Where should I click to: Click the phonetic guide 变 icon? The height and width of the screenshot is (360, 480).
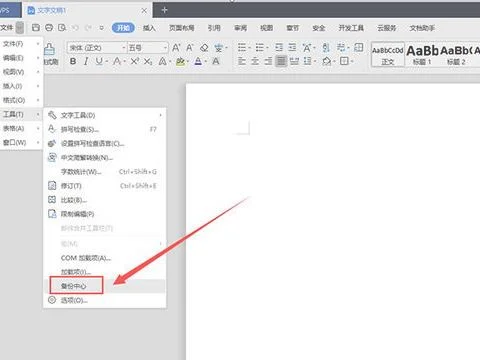[218, 48]
